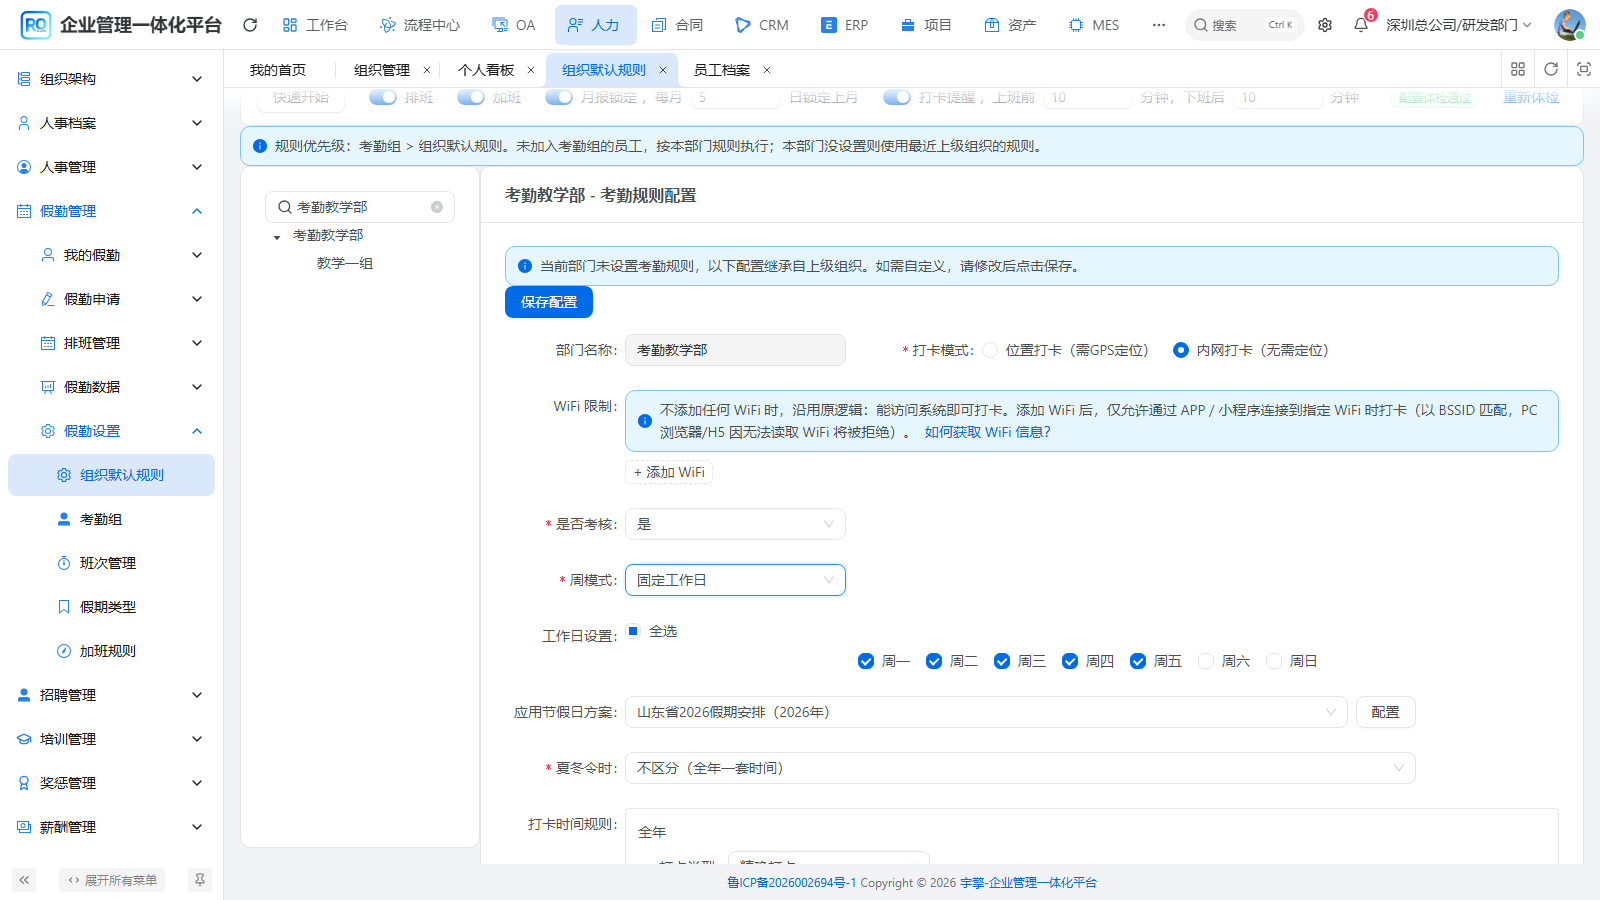Open the 应用节假日方案 dropdown
The width and height of the screenshot is (1600, 900).
(x=986, y=712)
